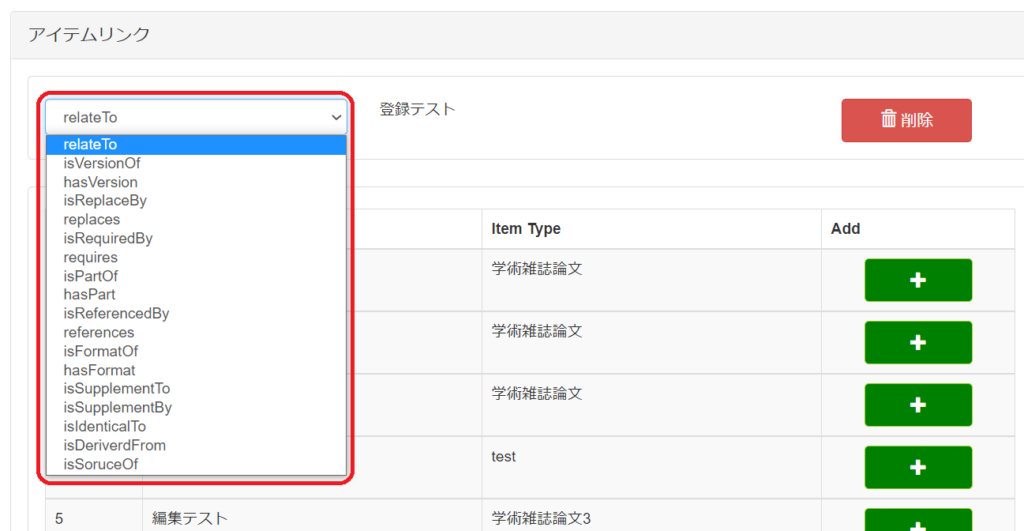Select the requires relation option
The width and height of the screenshot is (1024, 531).
pyautogui.click(x=90, y=257)
